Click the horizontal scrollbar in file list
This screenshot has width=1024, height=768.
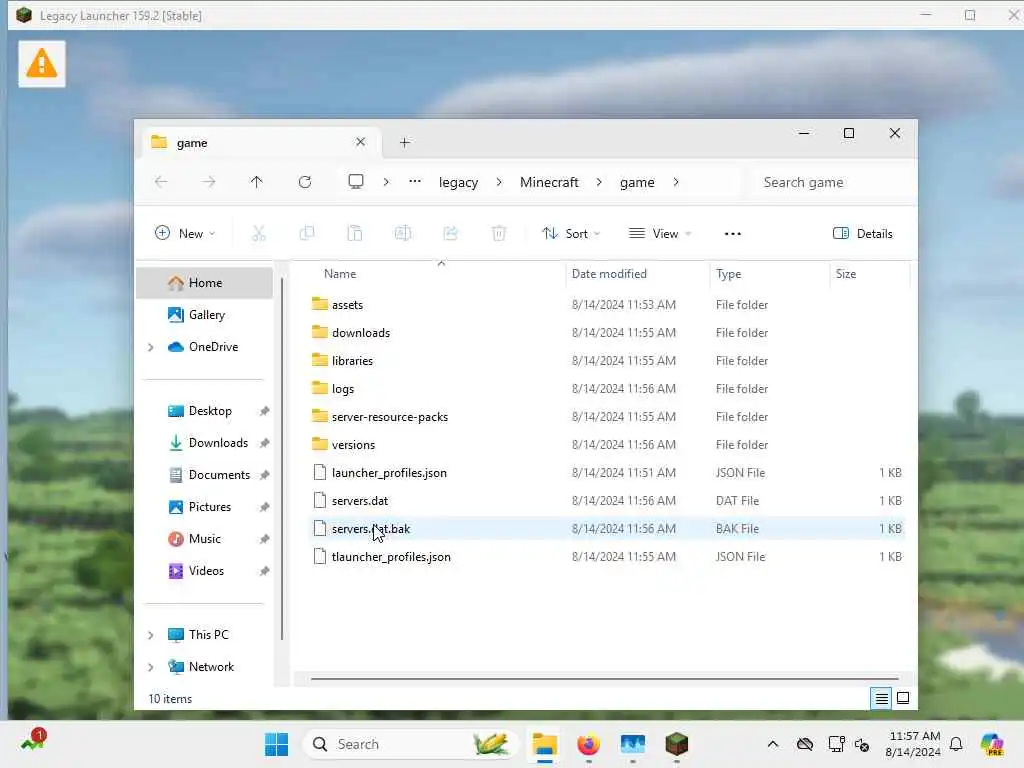click(605, 679)
